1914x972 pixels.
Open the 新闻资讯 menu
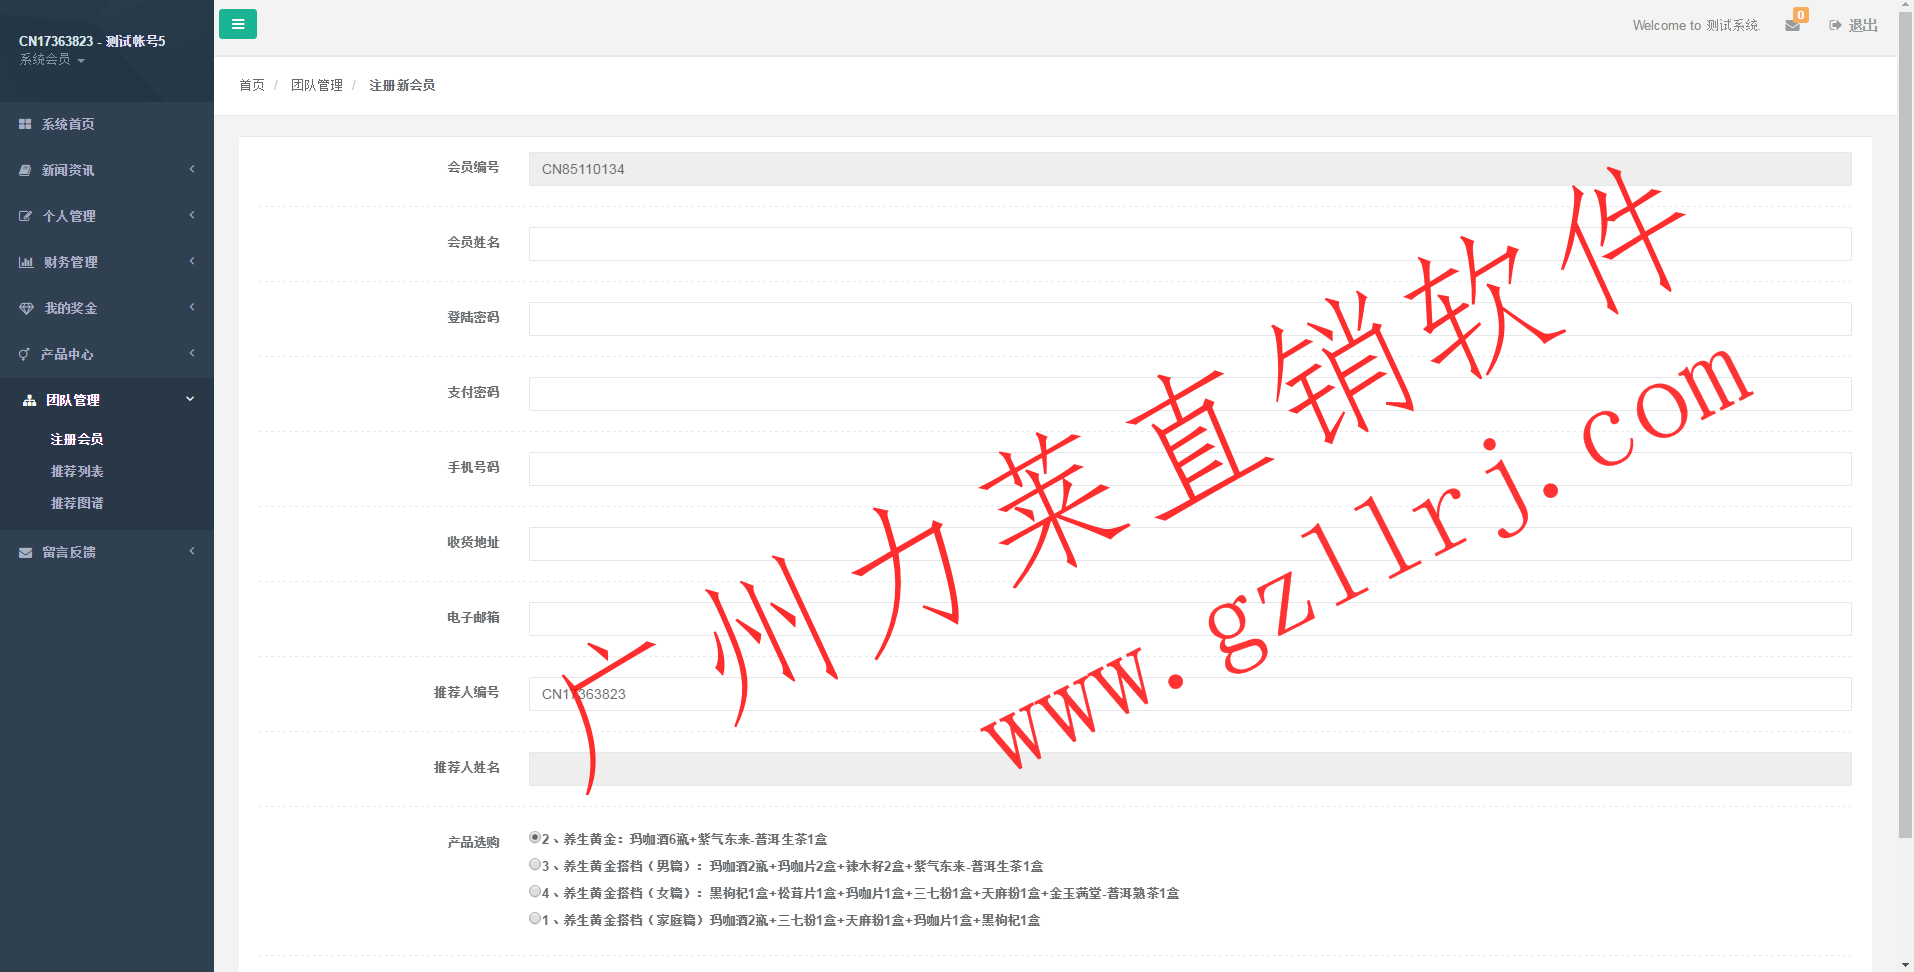pyautogui.click(x=107, y=170)
